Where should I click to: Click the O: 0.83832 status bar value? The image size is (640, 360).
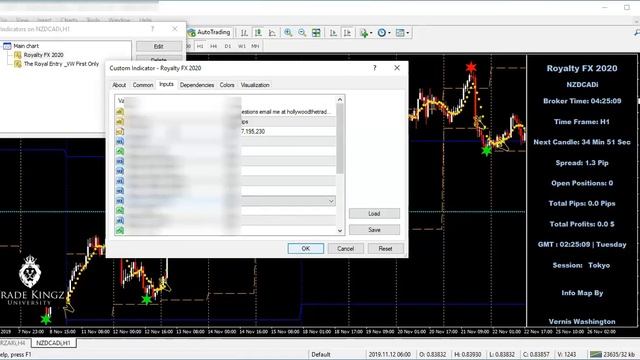click(432, 354)
